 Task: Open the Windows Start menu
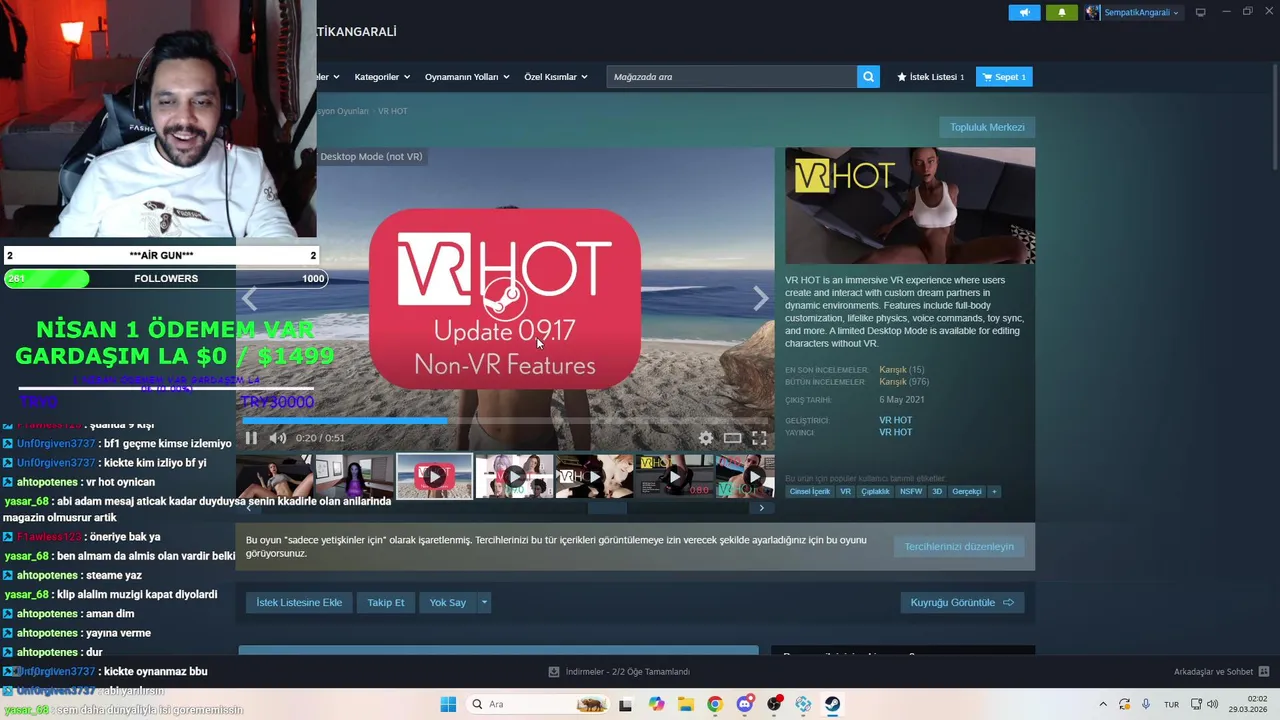pos(448,704)
